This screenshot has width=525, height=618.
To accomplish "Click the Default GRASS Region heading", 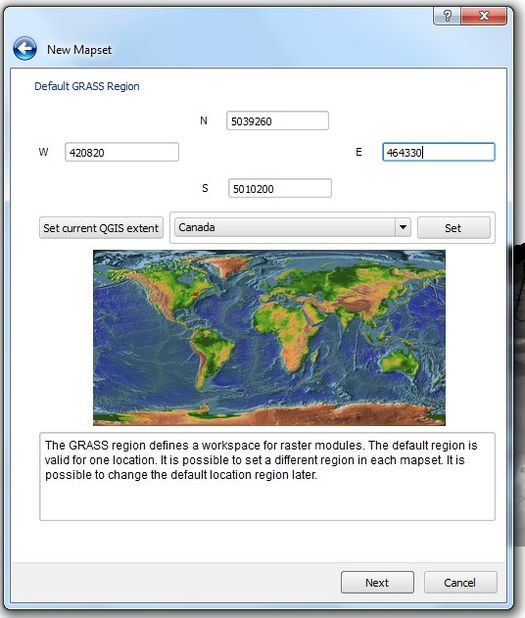I will pyautogui.click(x=87, y=86).
